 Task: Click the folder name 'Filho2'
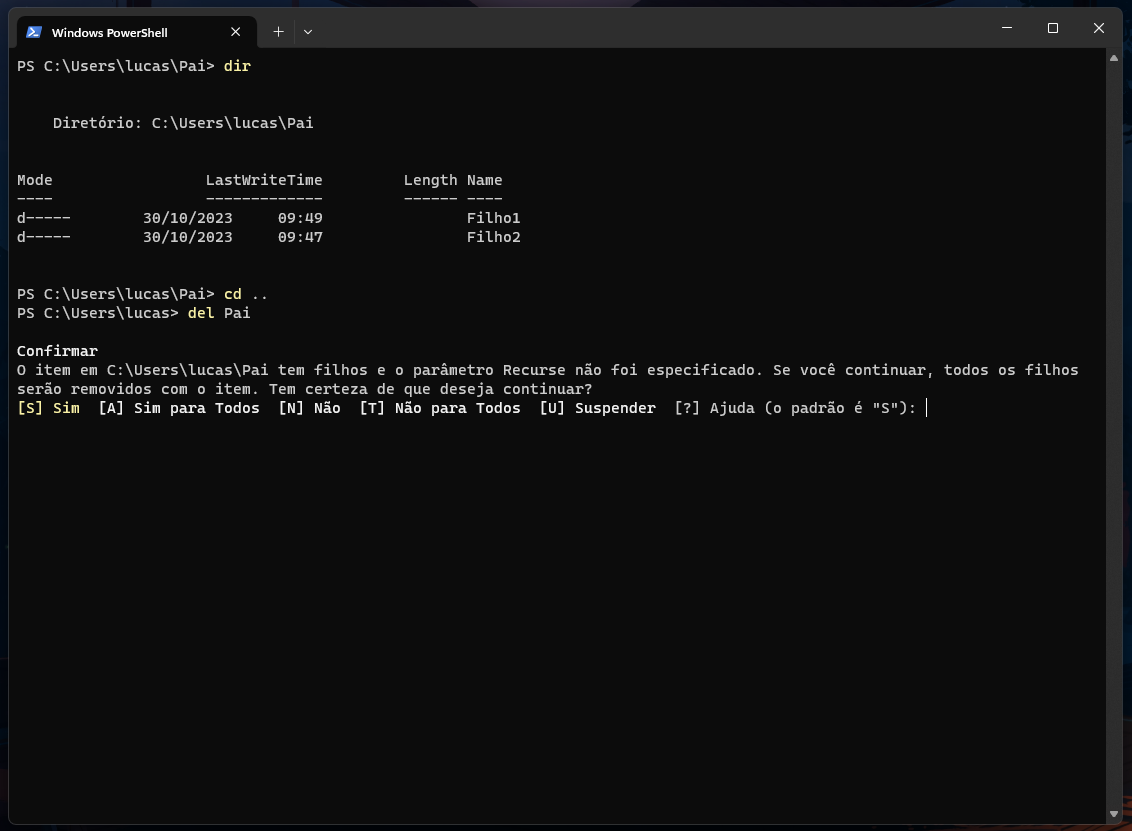494,237
